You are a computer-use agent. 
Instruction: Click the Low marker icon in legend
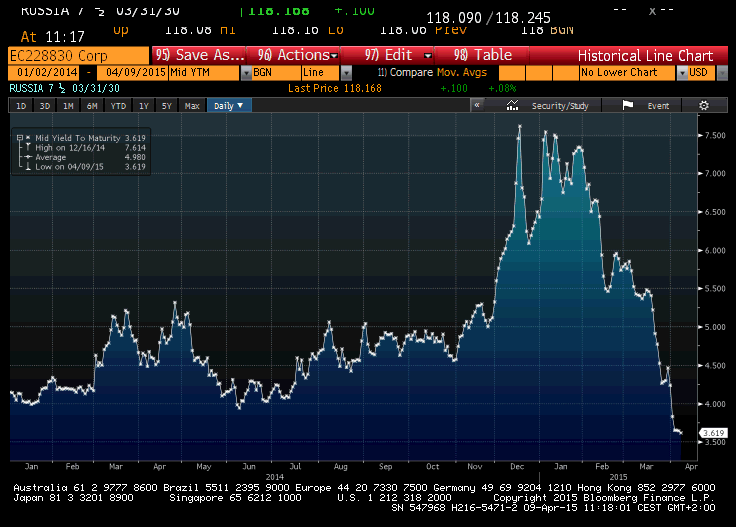28,167
